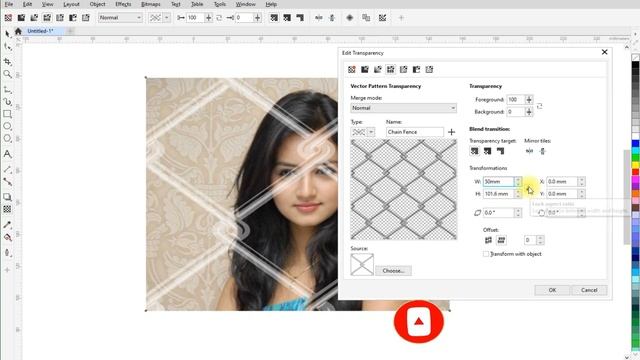Open pattern Type dropdown in dialog
Screen dimensions: 640x360
point(371,132)
